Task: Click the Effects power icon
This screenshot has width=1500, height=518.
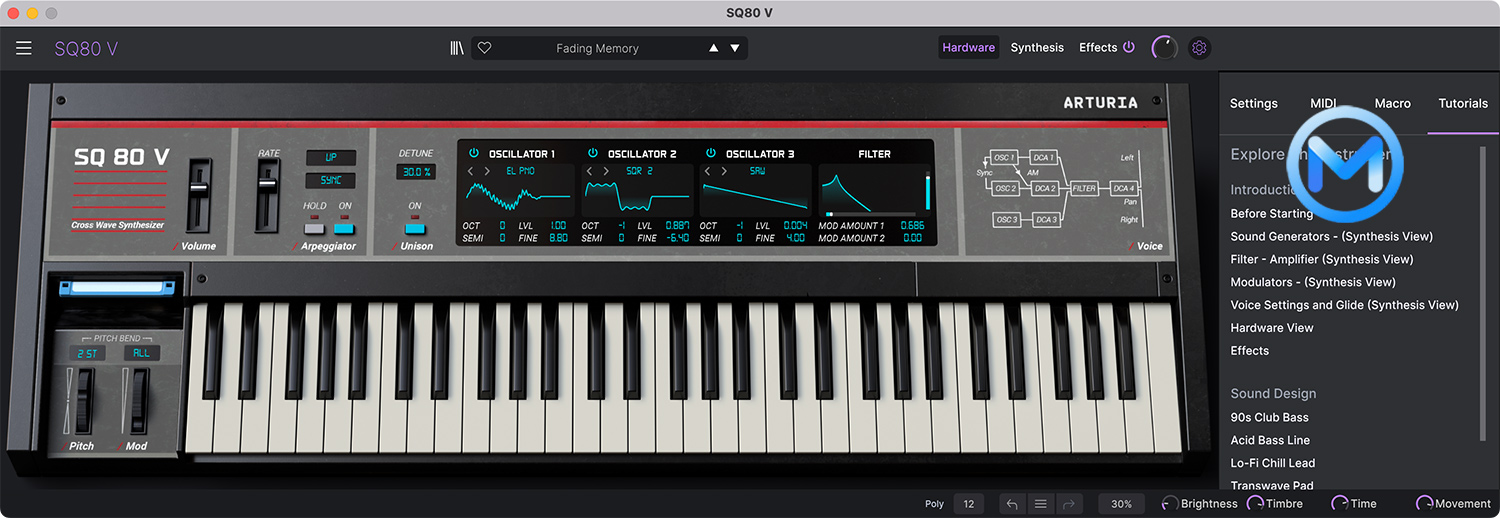Action: (1129, 48)
